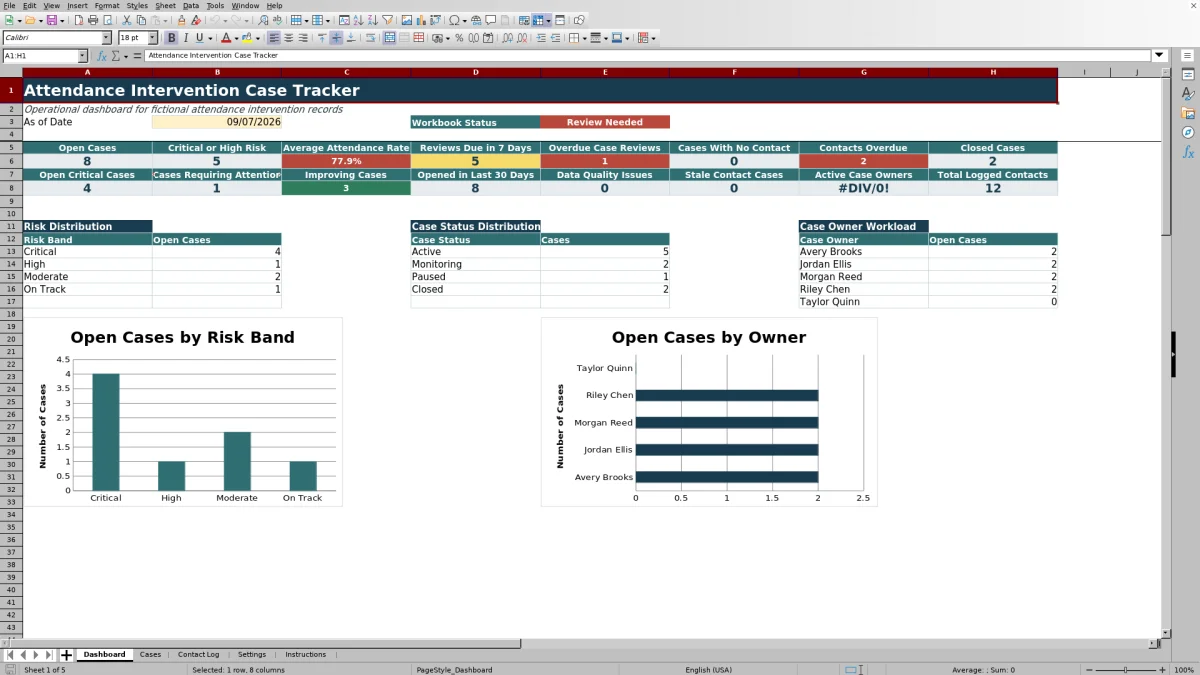Switch to the Cases sheet tab
1200x675 pixels.
coord(150,655)
